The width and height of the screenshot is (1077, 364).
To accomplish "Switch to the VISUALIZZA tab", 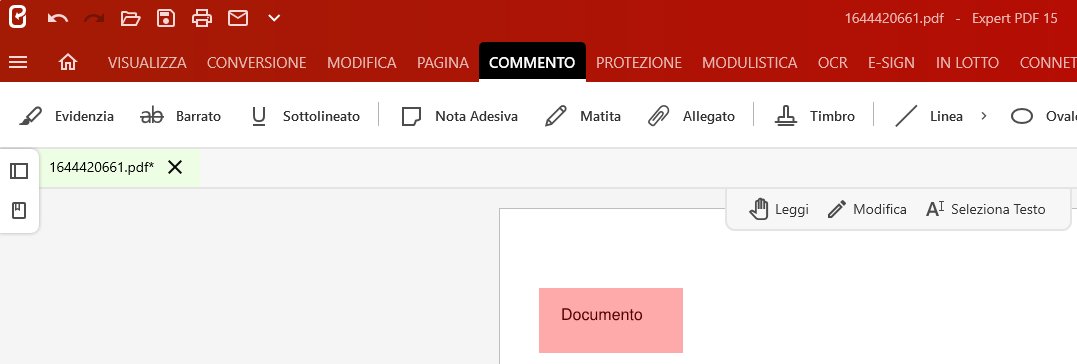I will [x=147, y=62].
